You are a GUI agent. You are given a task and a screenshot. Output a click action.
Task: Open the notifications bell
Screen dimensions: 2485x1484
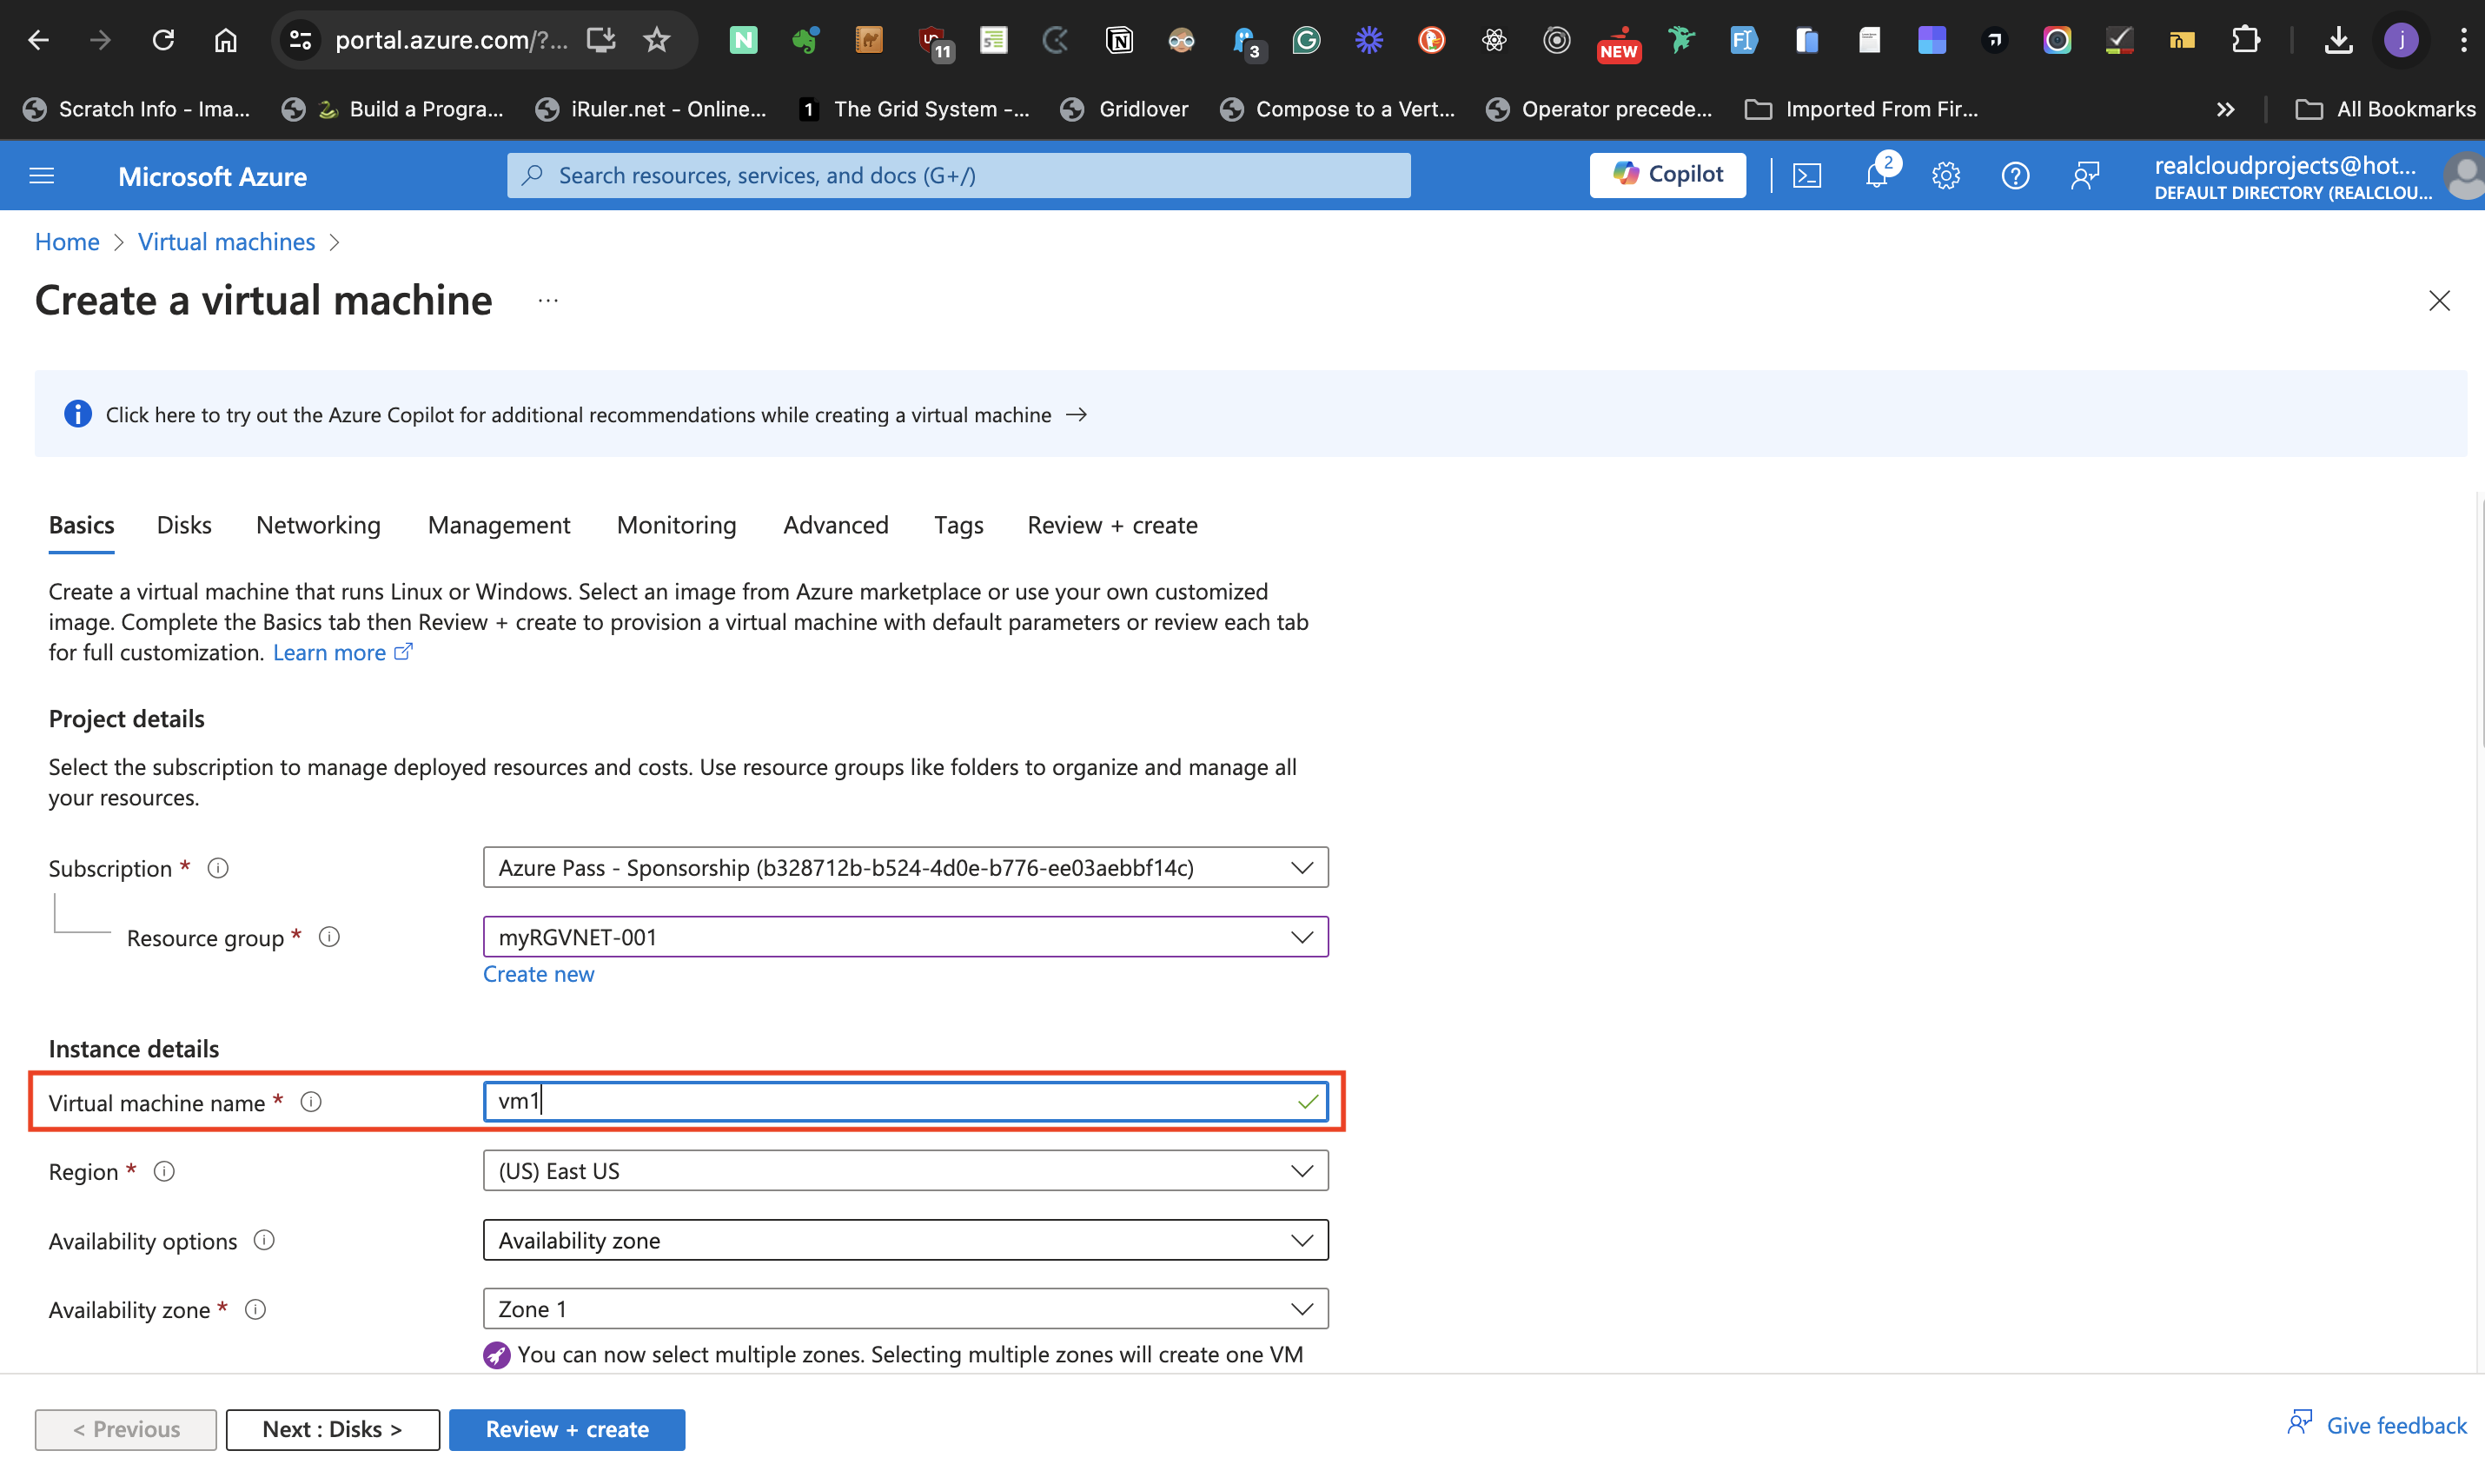tap(1875, 176)
